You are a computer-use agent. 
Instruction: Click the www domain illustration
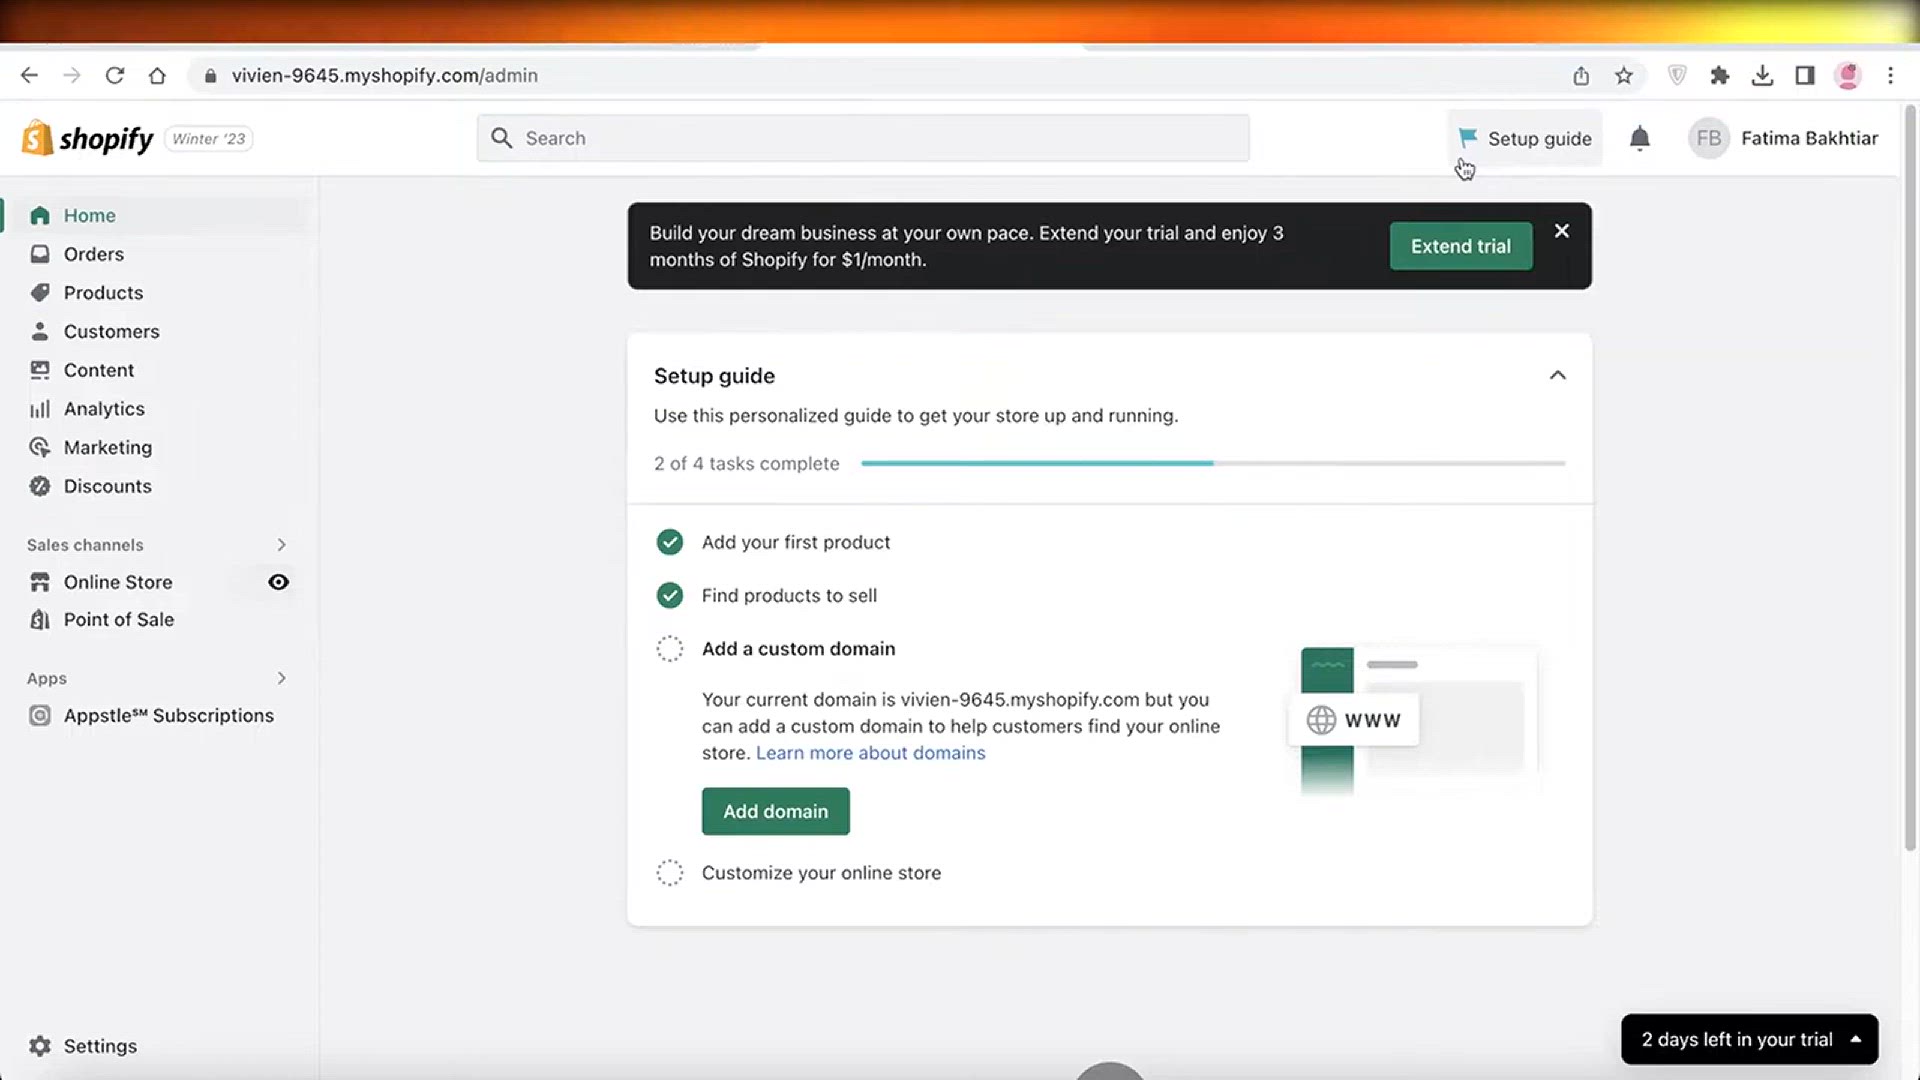(x=1413, y=720)
